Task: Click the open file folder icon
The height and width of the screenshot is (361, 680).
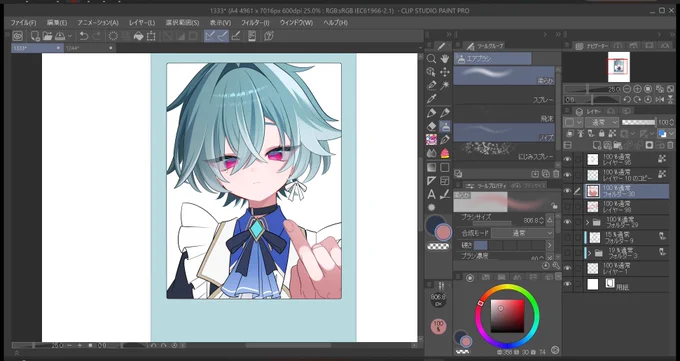Action: pos(47,36)
